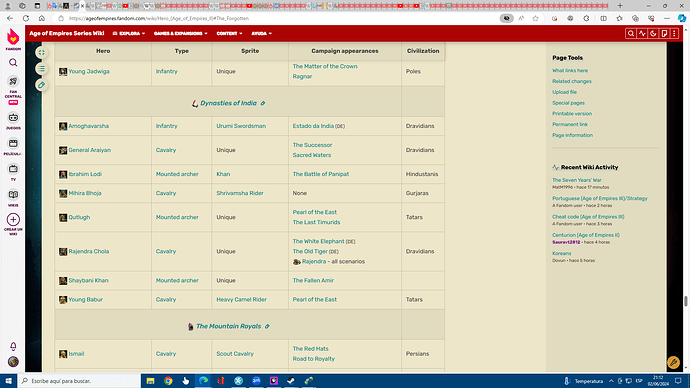690x388 pixels.
Task: Open The Battle of Panipat scenario
Action: click(x=321, y=174)
